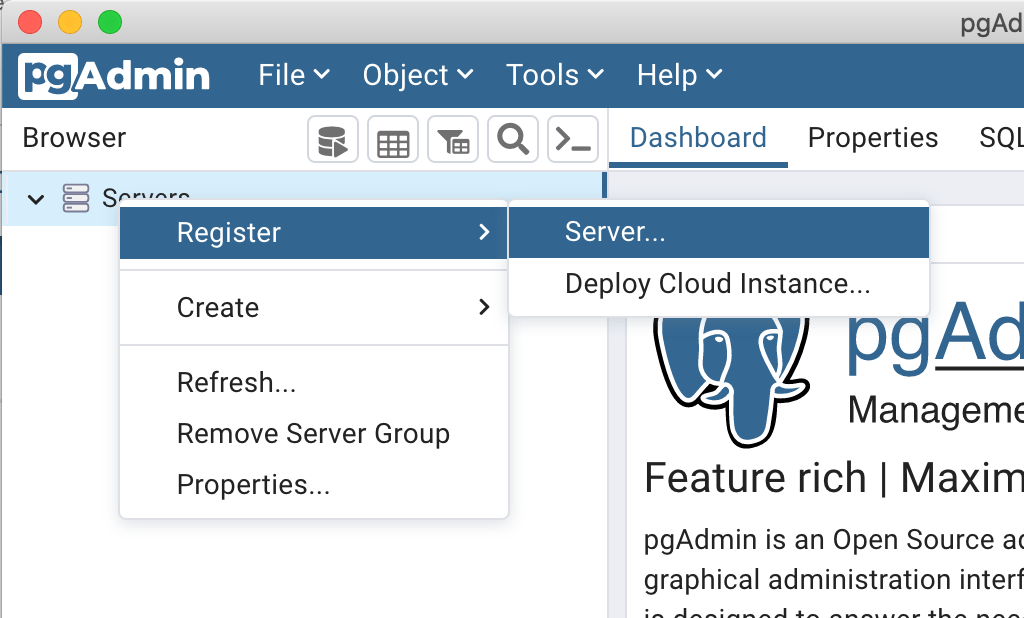Select Deploy Cloud Instance... option
This screenshot has width=1024, height=618.
717,284
